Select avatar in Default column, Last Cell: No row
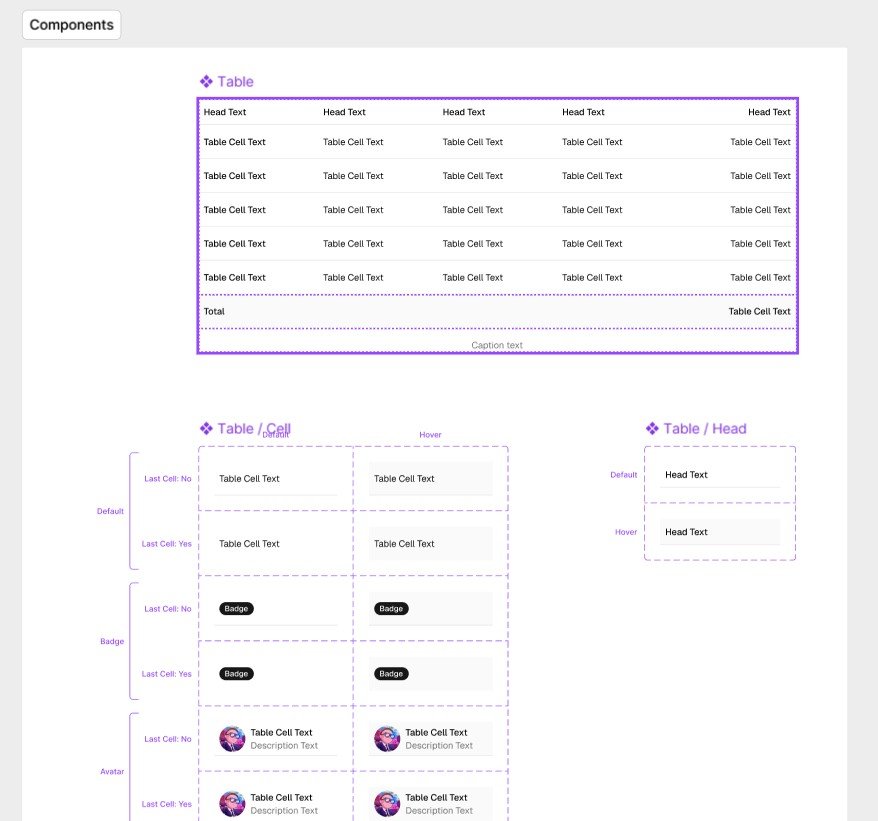Viewport: 878px width, 821px height. coord(232,739)
